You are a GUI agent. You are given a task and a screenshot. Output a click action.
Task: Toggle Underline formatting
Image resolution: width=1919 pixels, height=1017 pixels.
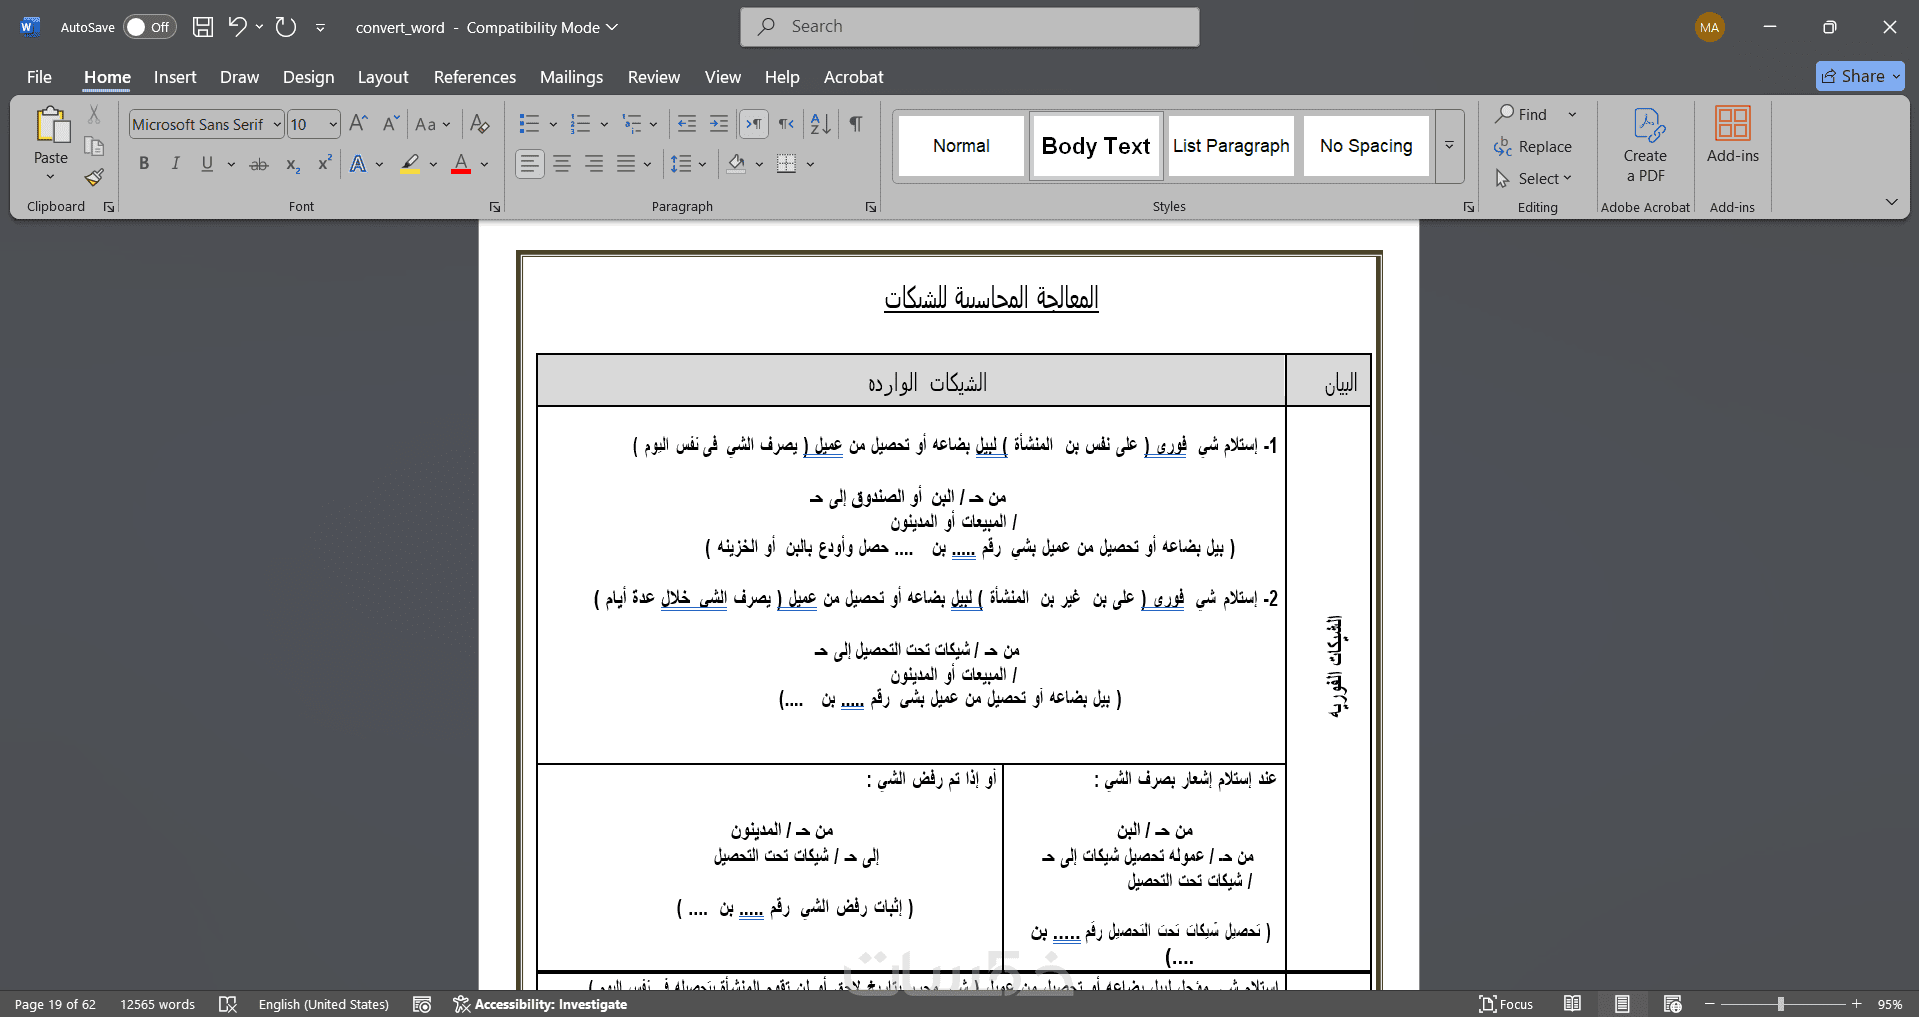(x=207, y=164)
